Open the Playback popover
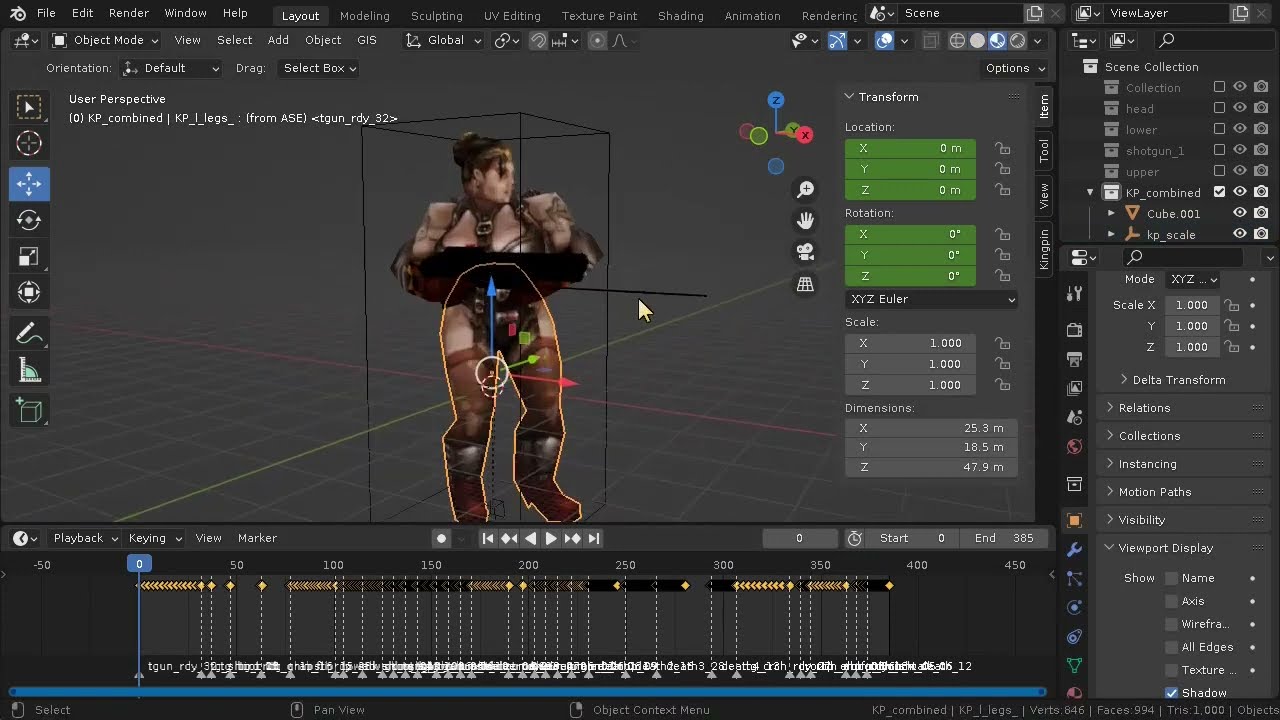The width and height of the screenshot is (1280, 720). tap(85, 538)
